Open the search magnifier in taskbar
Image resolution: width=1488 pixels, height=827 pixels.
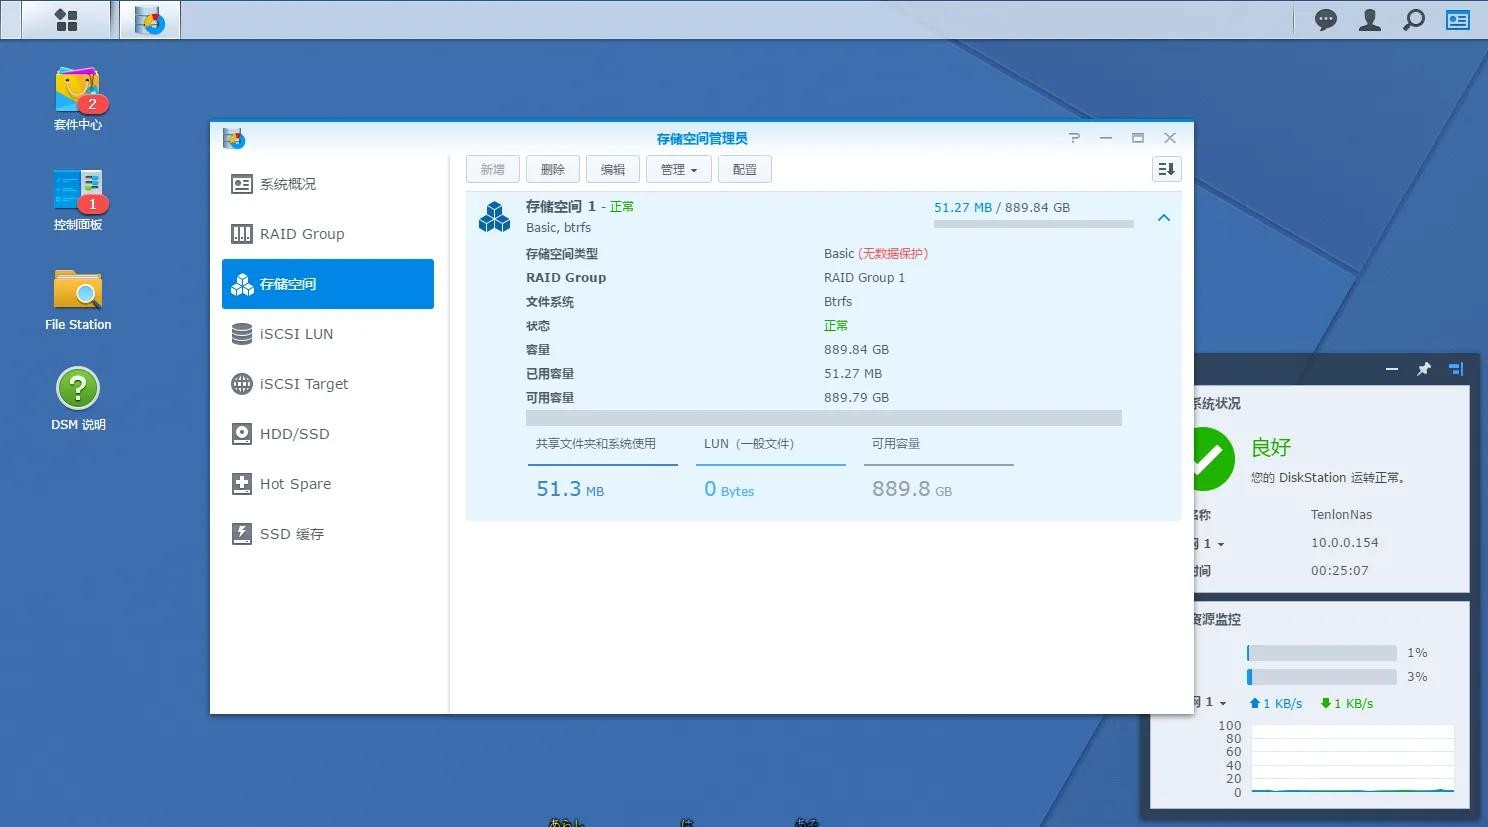point(1414,20)
